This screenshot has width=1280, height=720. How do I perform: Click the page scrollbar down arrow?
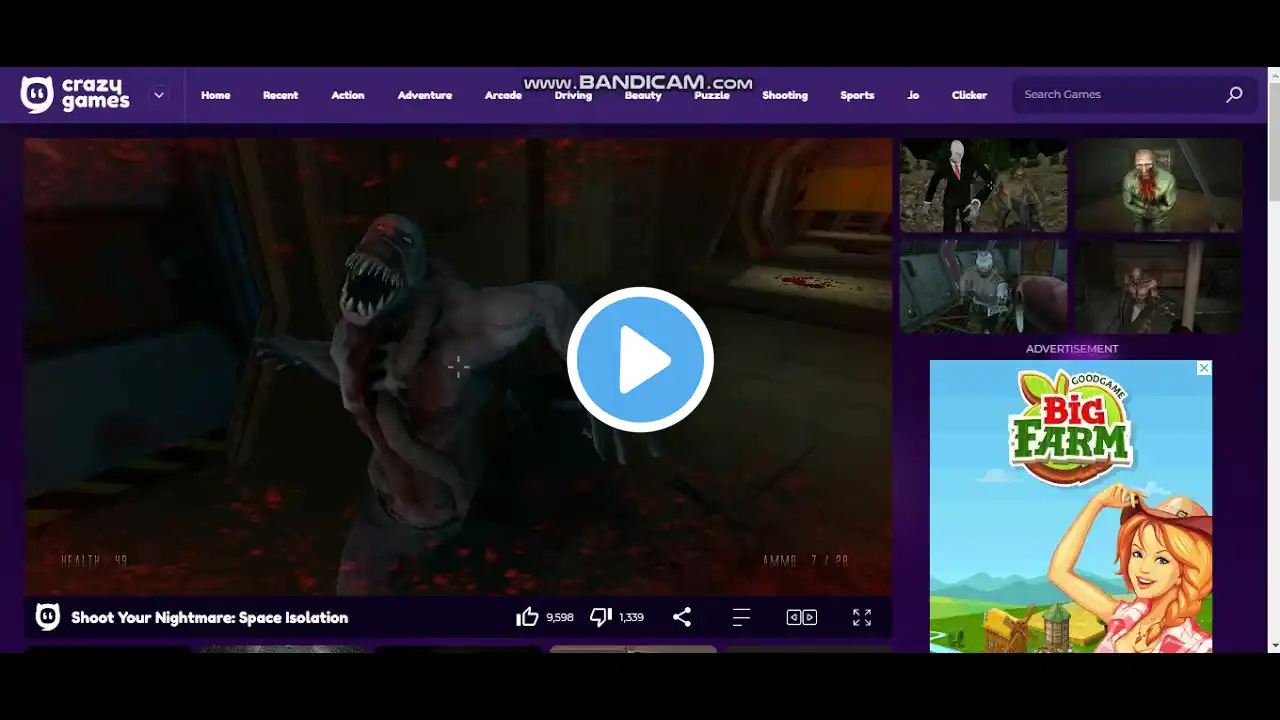pyautogui.click(x=1274, y=645)
